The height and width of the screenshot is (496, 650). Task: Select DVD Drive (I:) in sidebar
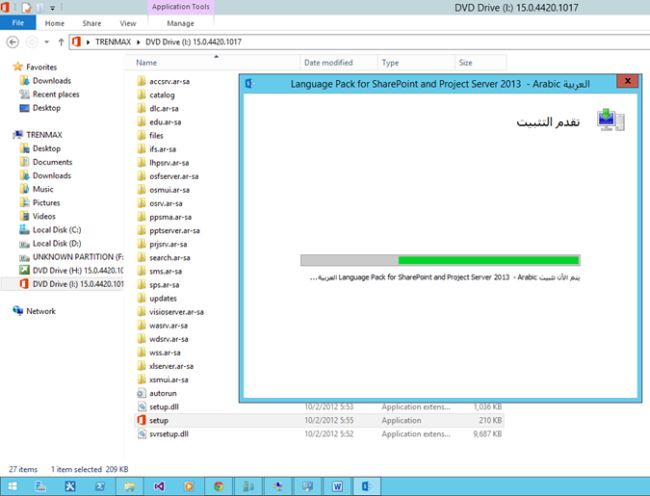click(x=78, y=284)
